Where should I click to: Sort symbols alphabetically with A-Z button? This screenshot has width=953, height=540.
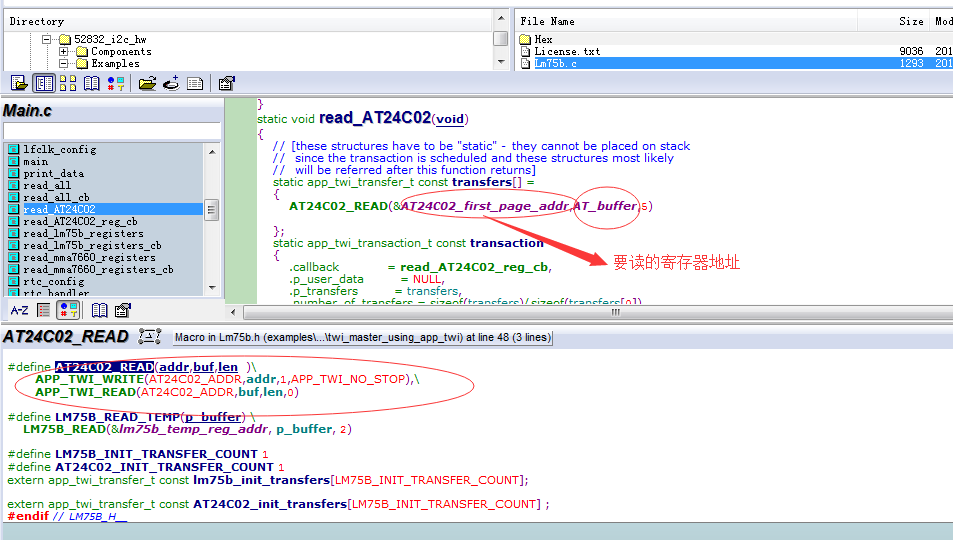[19, 311]
